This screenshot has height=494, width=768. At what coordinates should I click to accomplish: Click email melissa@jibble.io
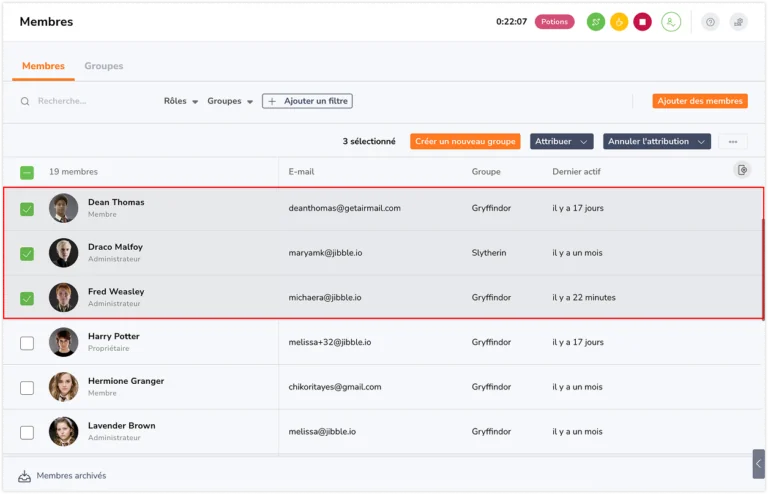click(322, 431)
